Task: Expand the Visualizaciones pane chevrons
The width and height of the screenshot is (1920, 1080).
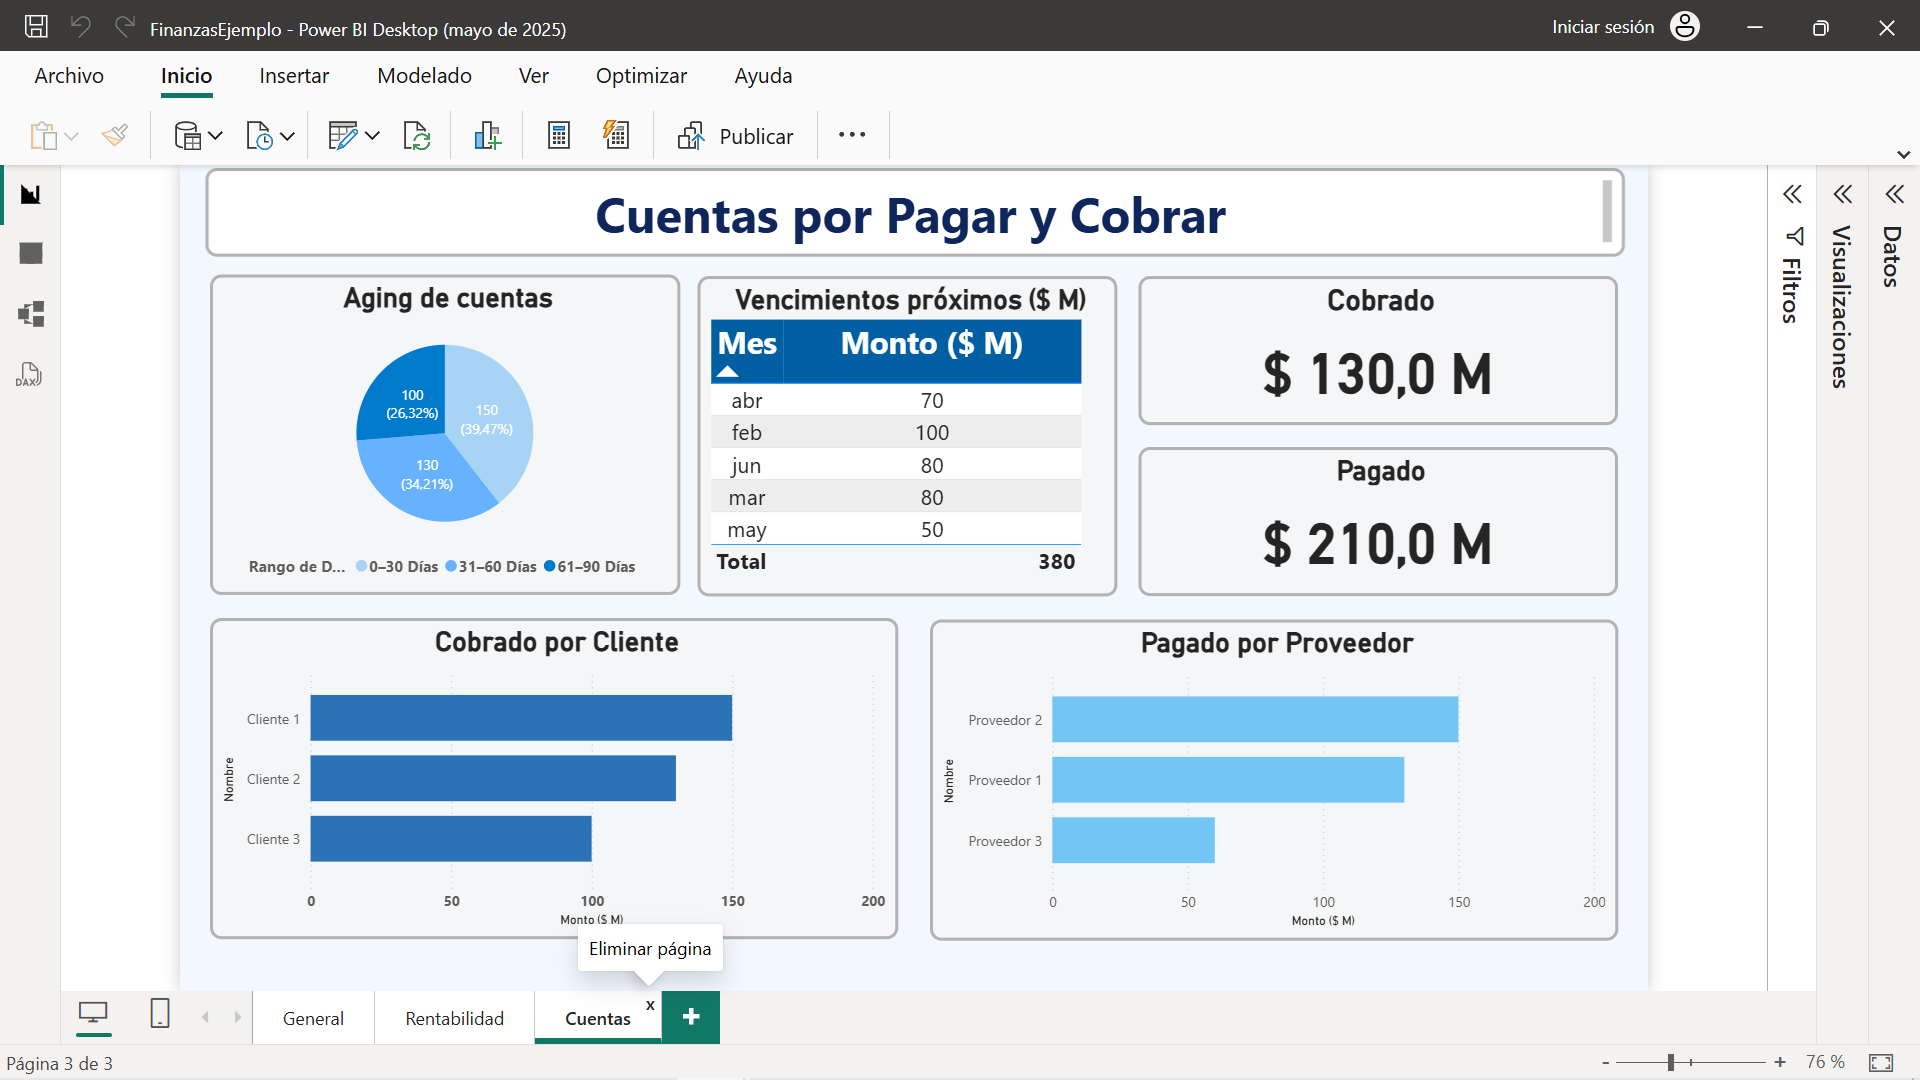Action: [1843, 194]
